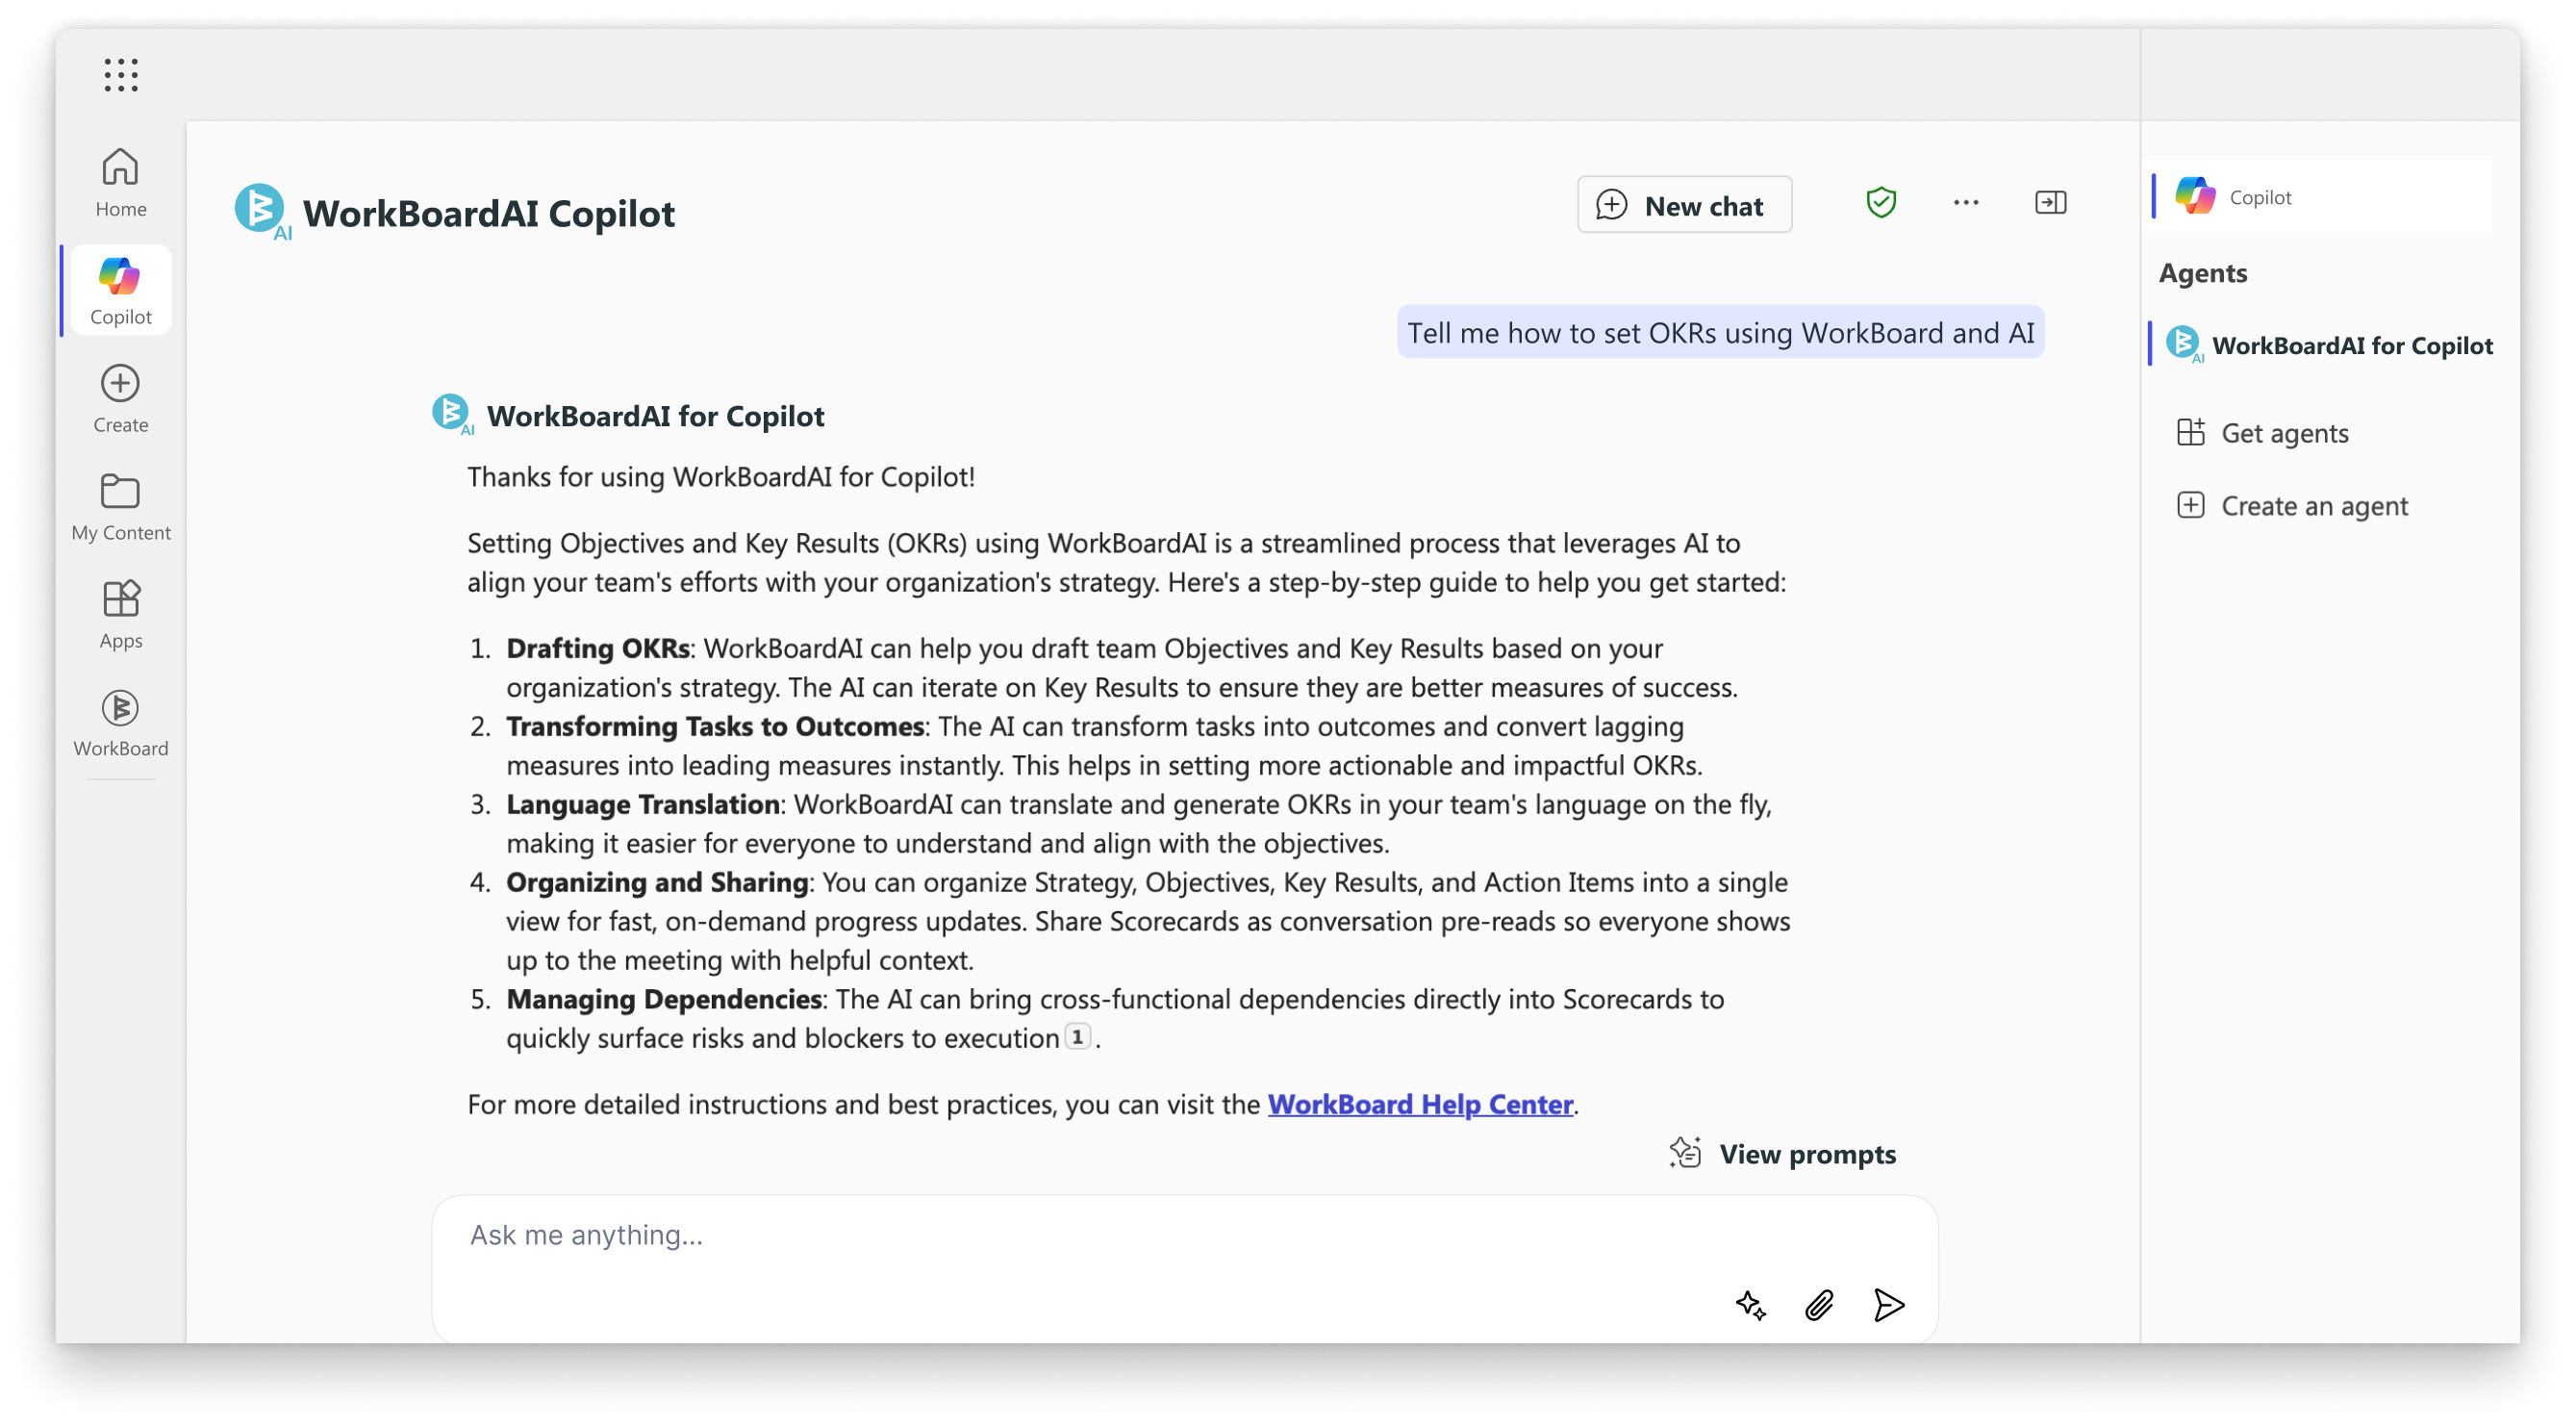The image size is (2576, 1426).
Task: Start a New chat
Action: click(1684, 205)
